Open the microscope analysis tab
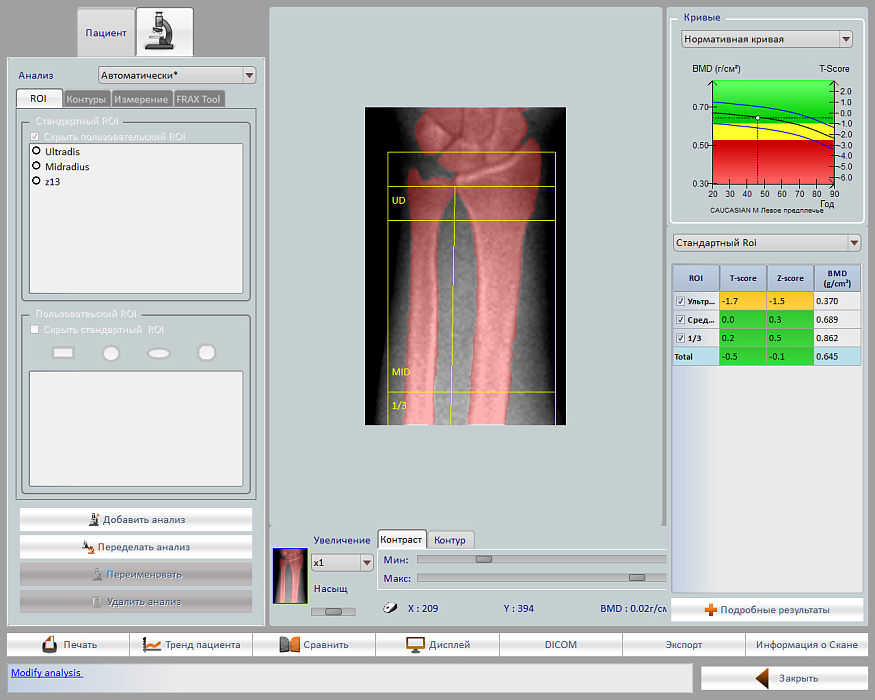 [164, 32]
